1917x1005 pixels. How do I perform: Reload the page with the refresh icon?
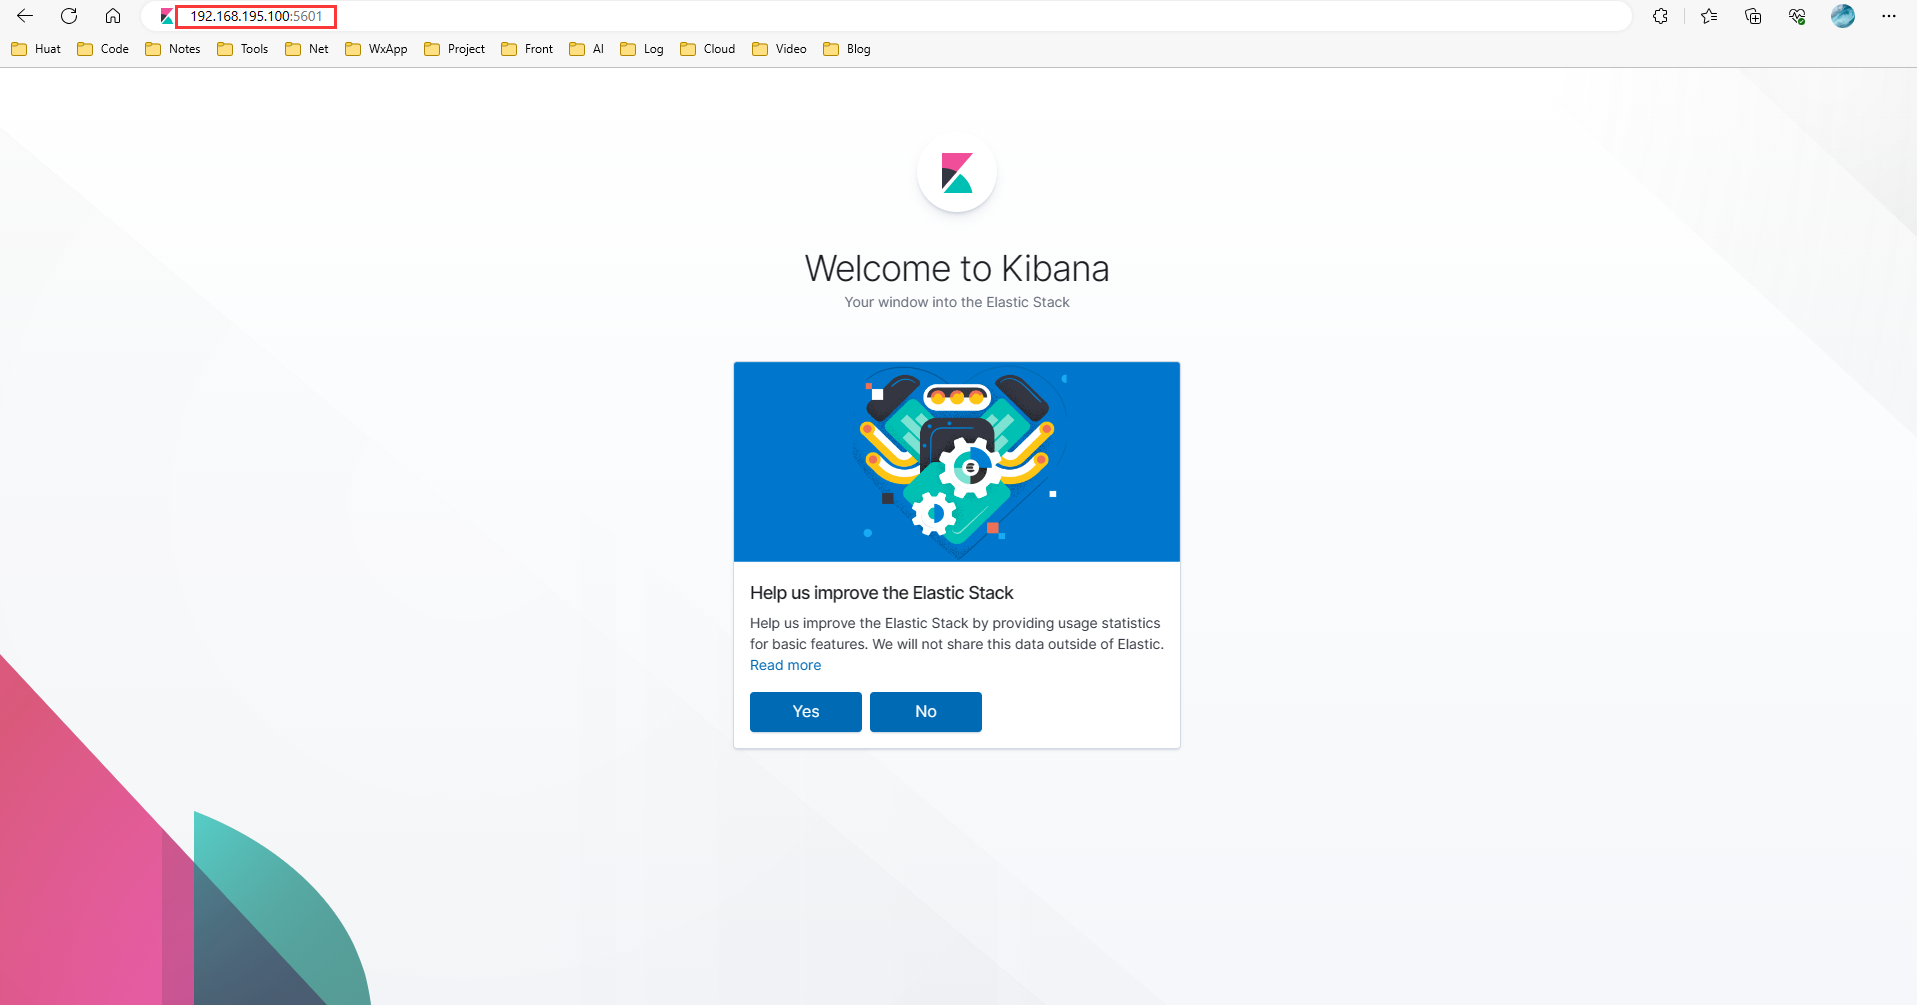[69, 16]
